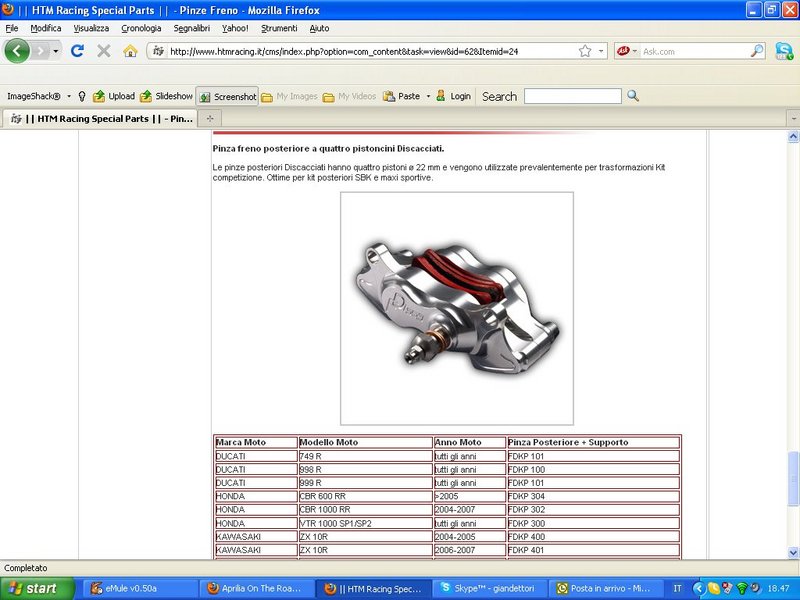Click the page scrollbar down arrow
Image resolution: width=800 pixels, height=600 pixels.
point(793,553)
